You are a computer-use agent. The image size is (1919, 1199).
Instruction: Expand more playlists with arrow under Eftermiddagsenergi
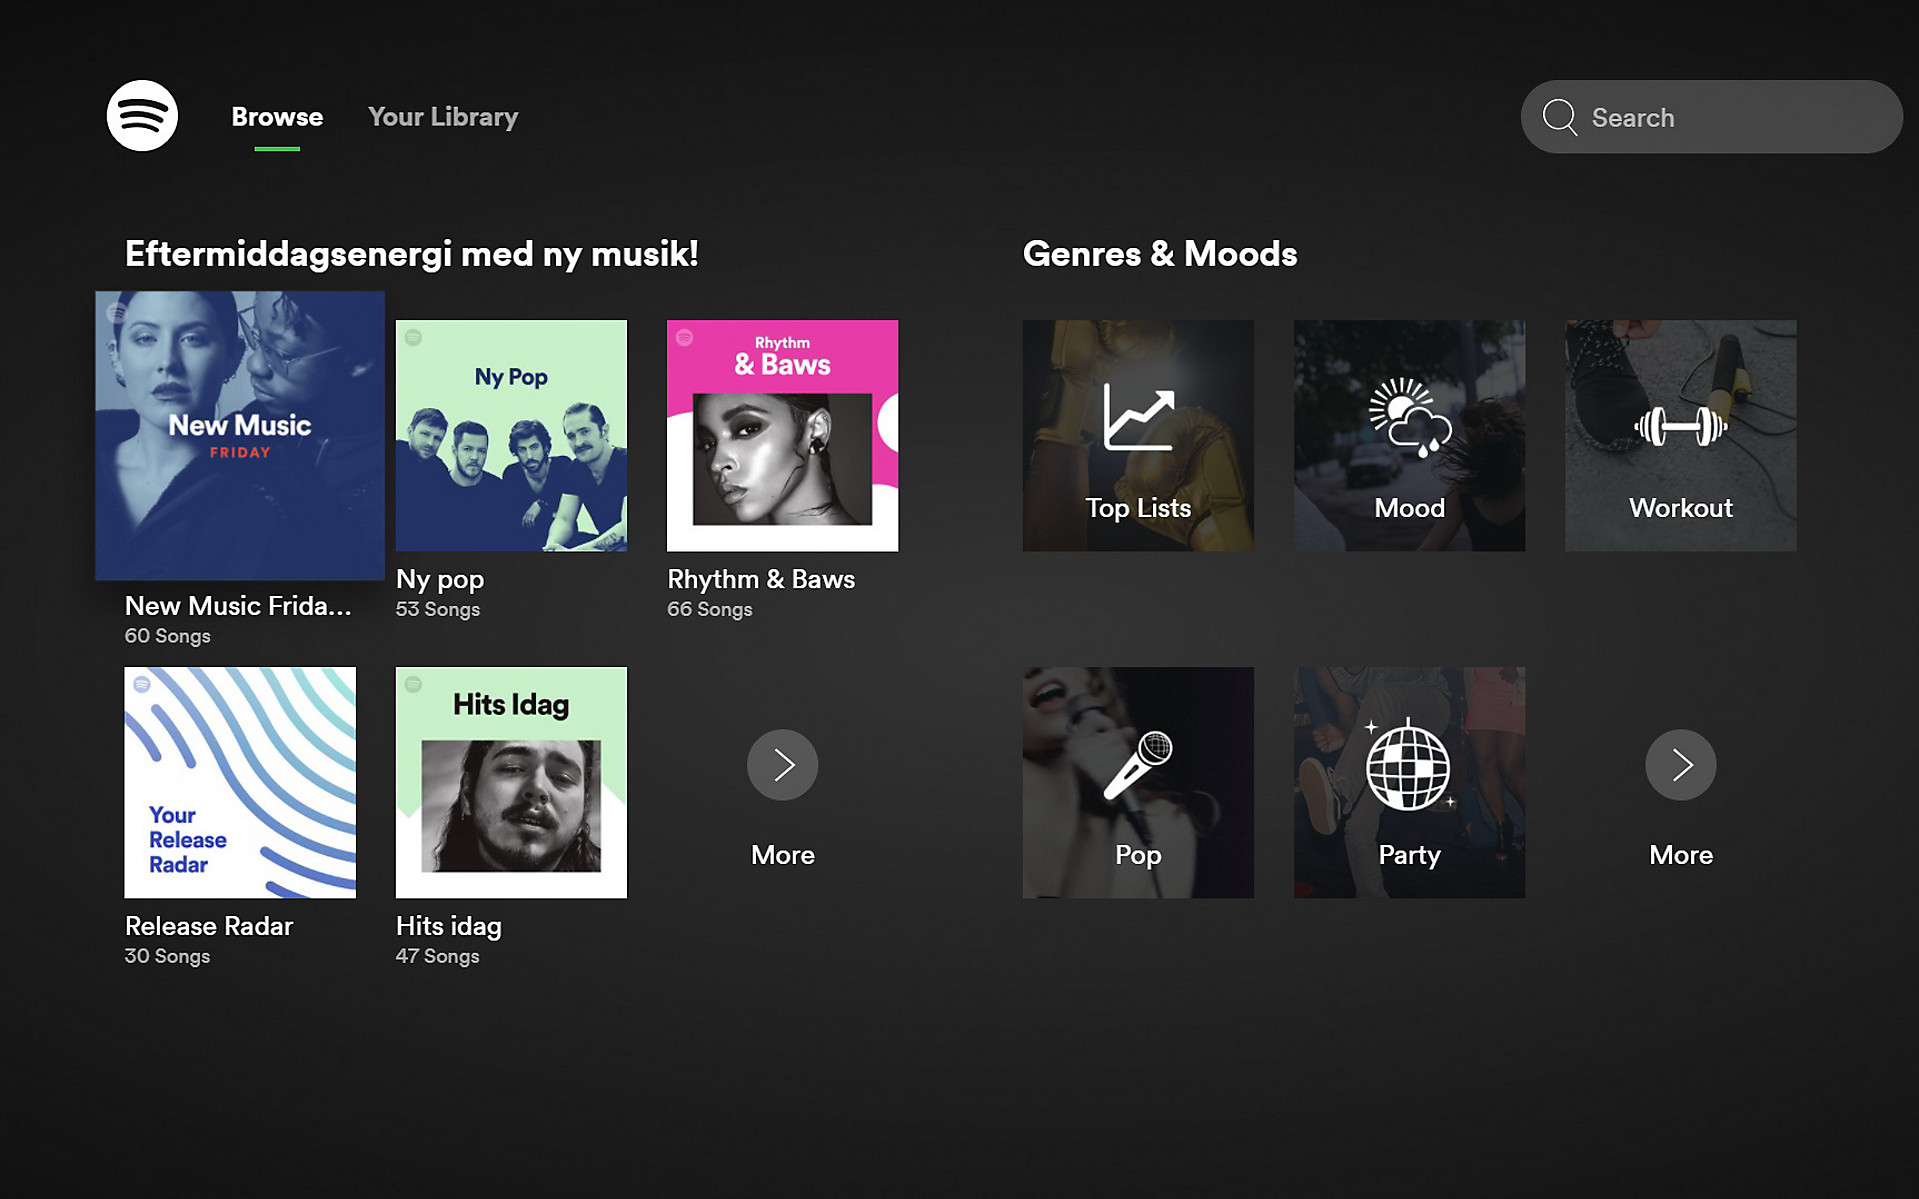782,765
